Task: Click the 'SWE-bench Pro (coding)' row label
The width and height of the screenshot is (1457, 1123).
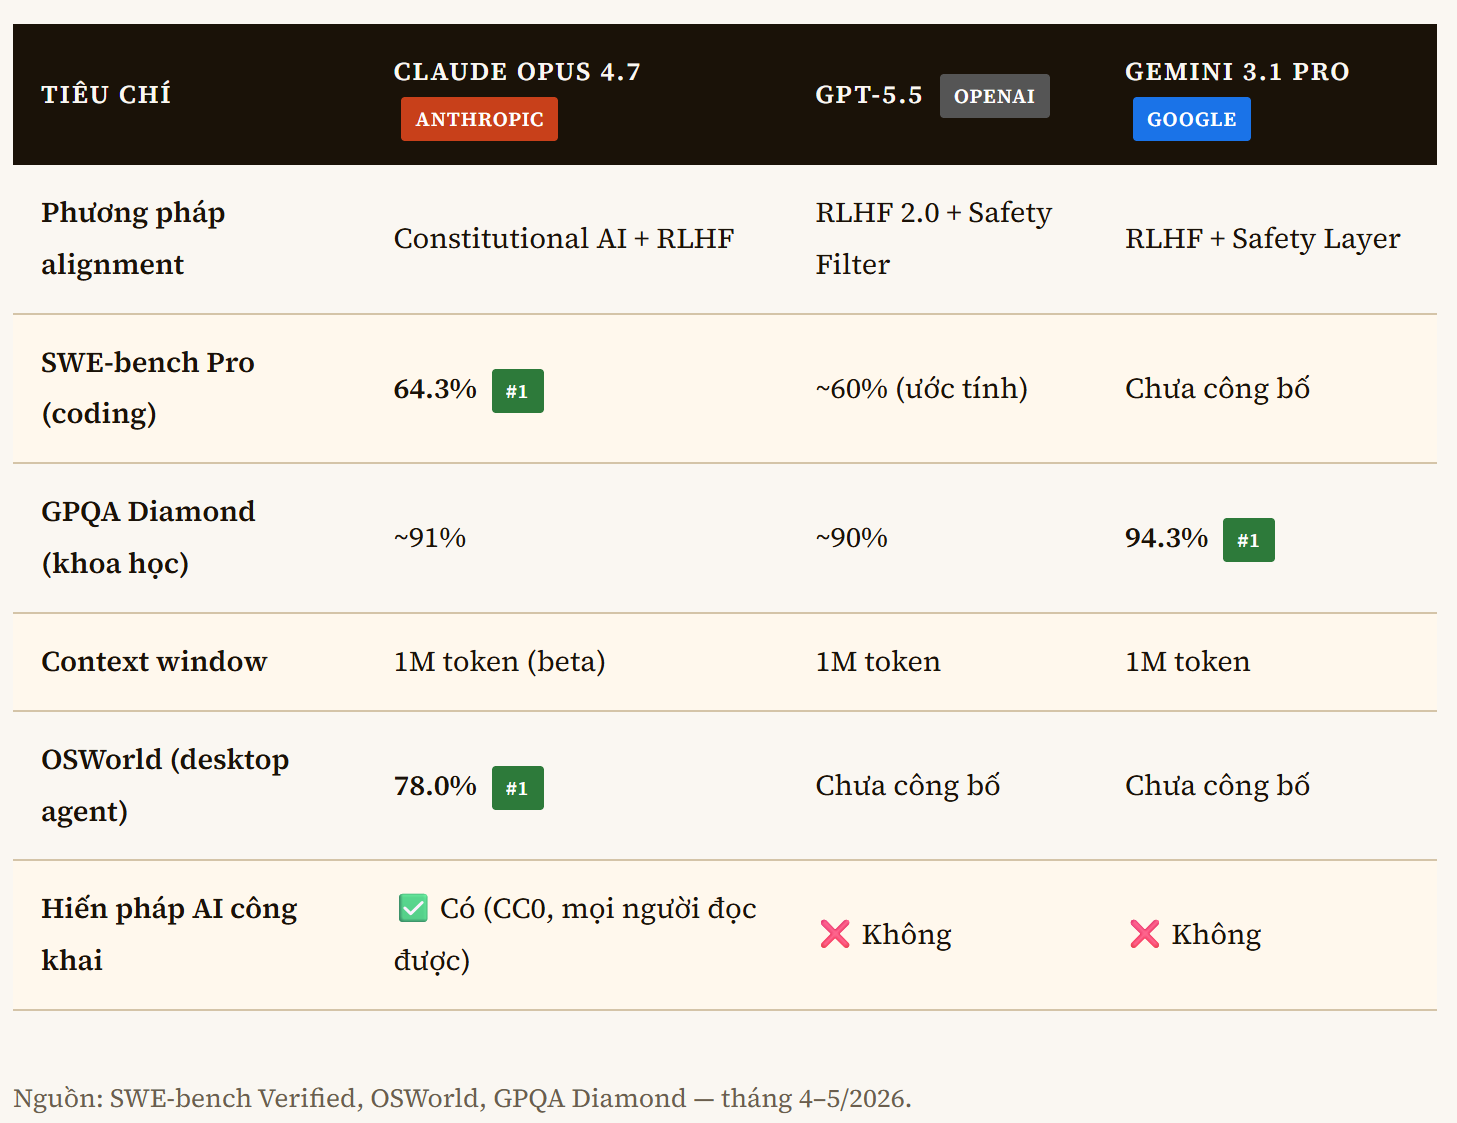Action: tap(148, 388)
